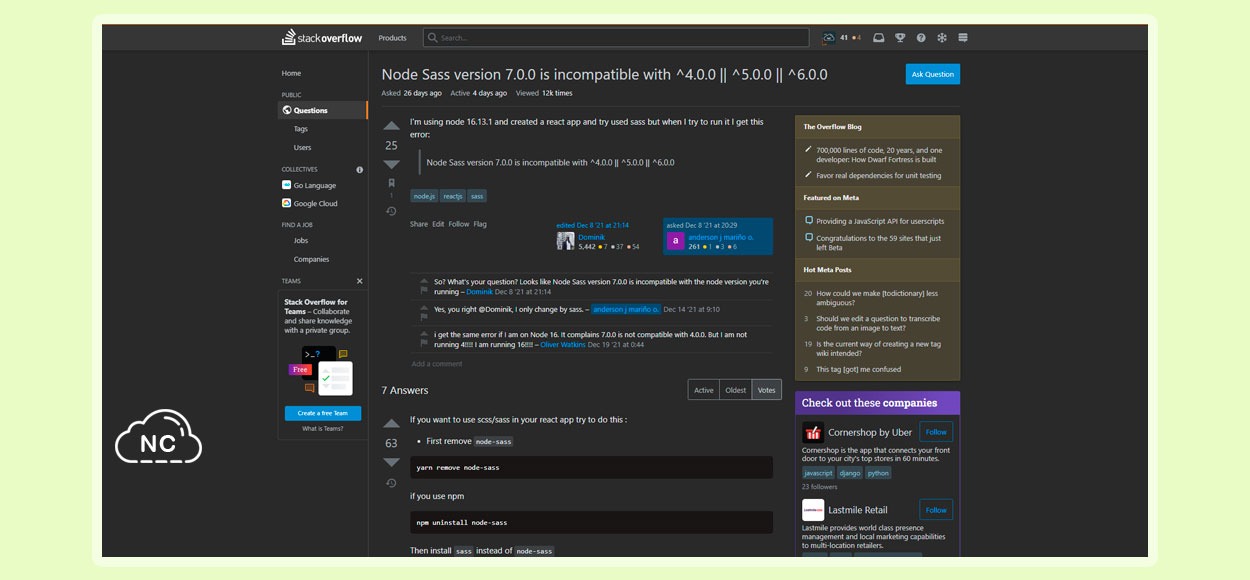The height and width of the screenshot is (580, 1250).
Task: Click the node.js tag
Action: pyautogui.click(x=424, y=196)
